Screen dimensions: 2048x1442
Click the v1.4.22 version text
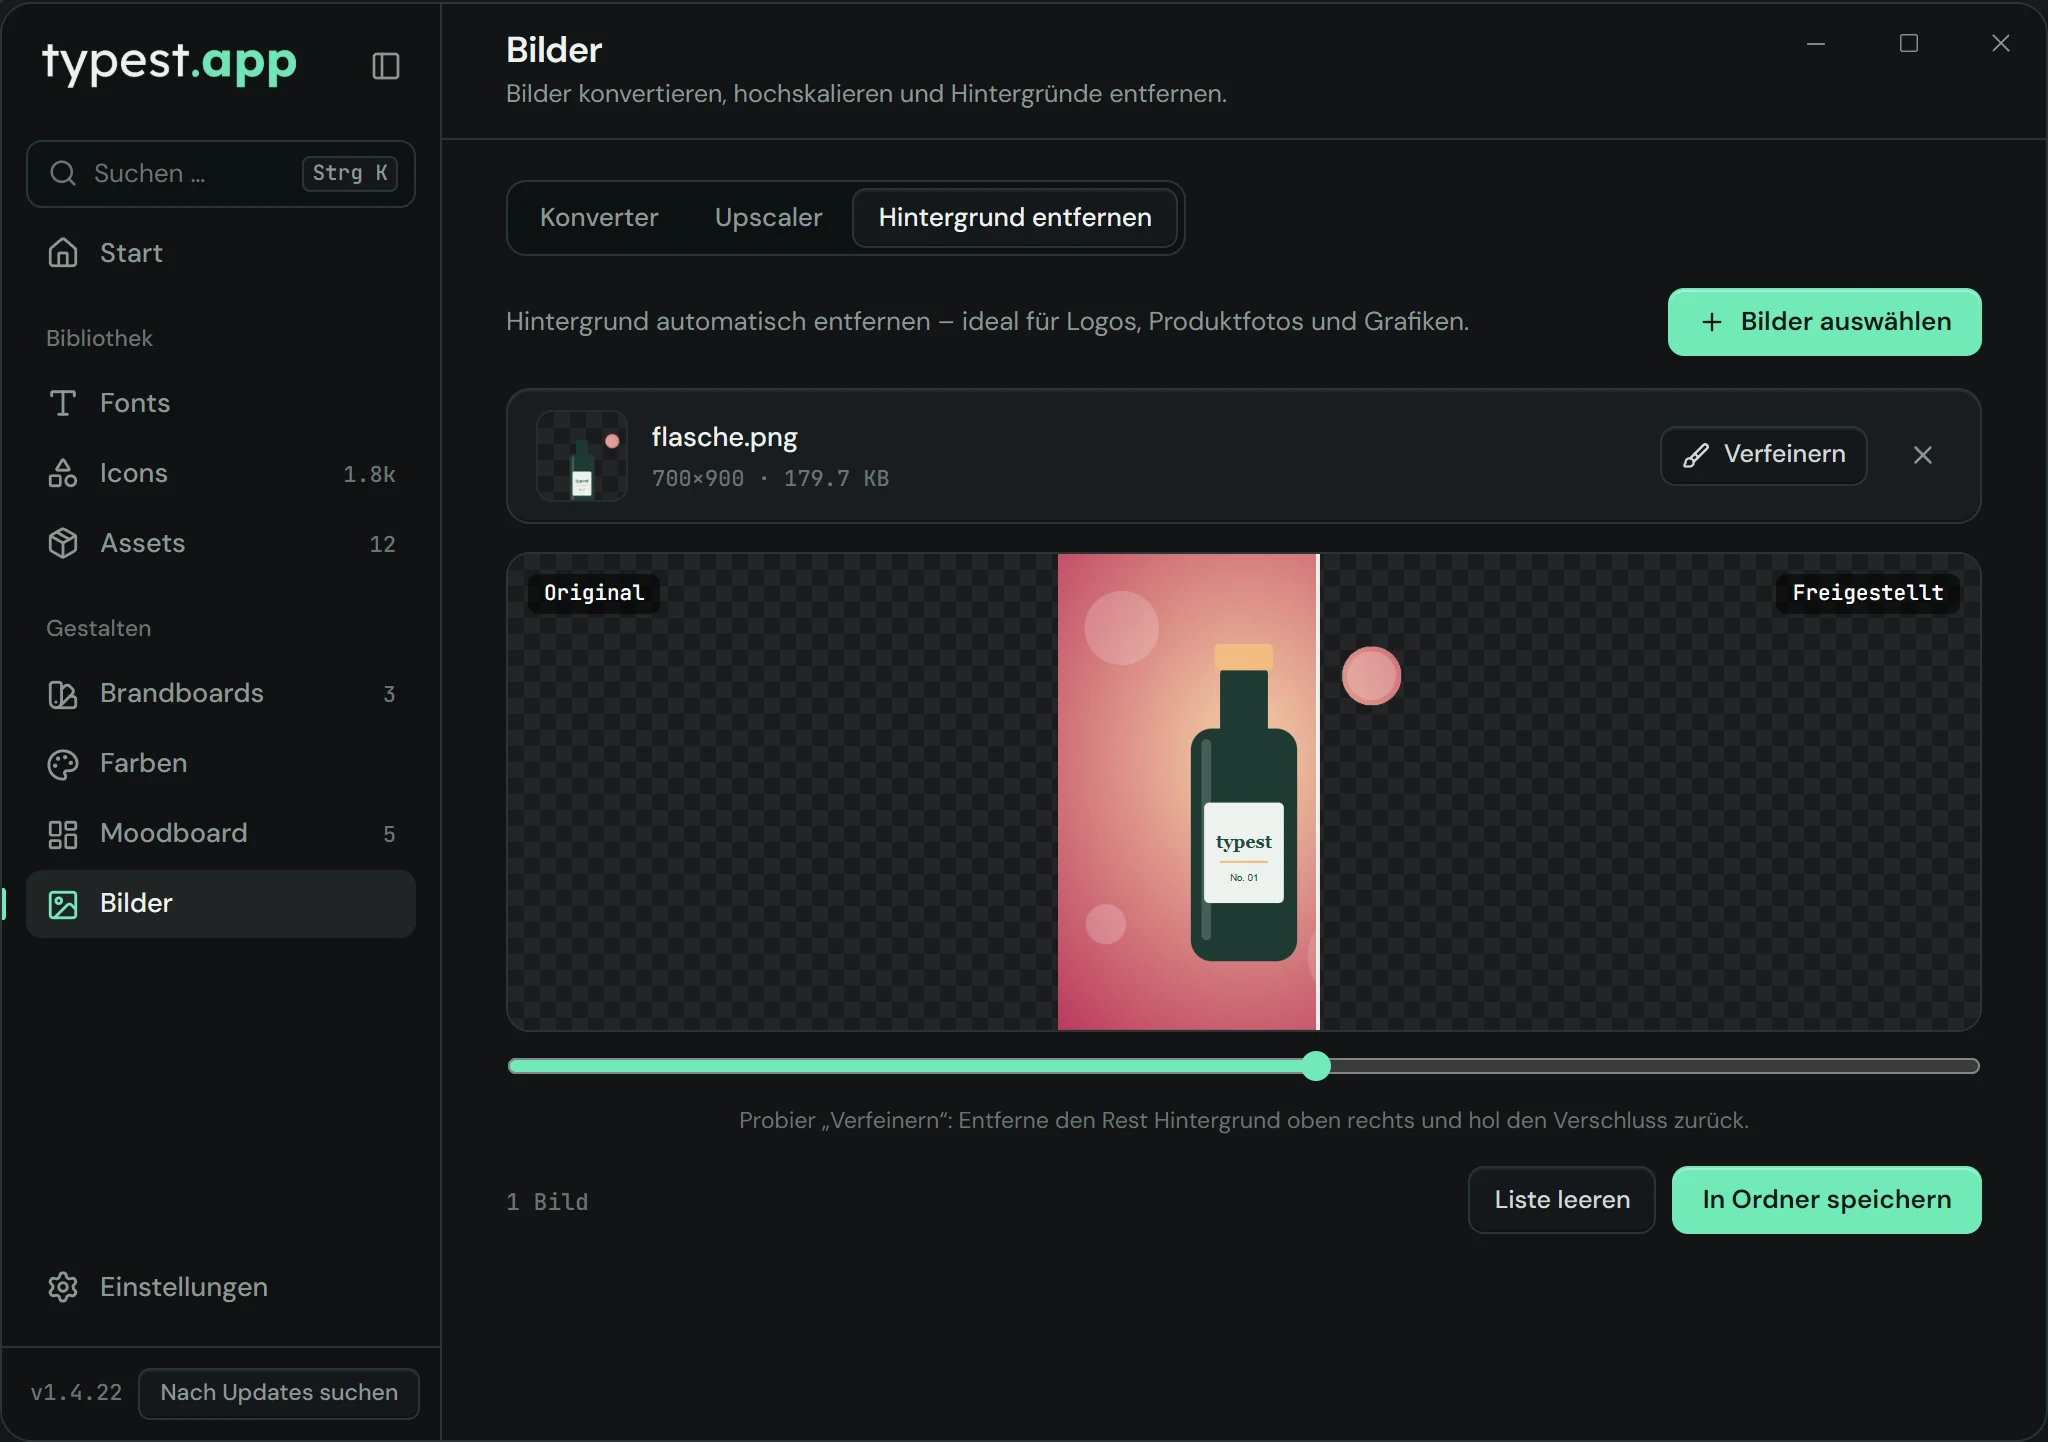76,1393
